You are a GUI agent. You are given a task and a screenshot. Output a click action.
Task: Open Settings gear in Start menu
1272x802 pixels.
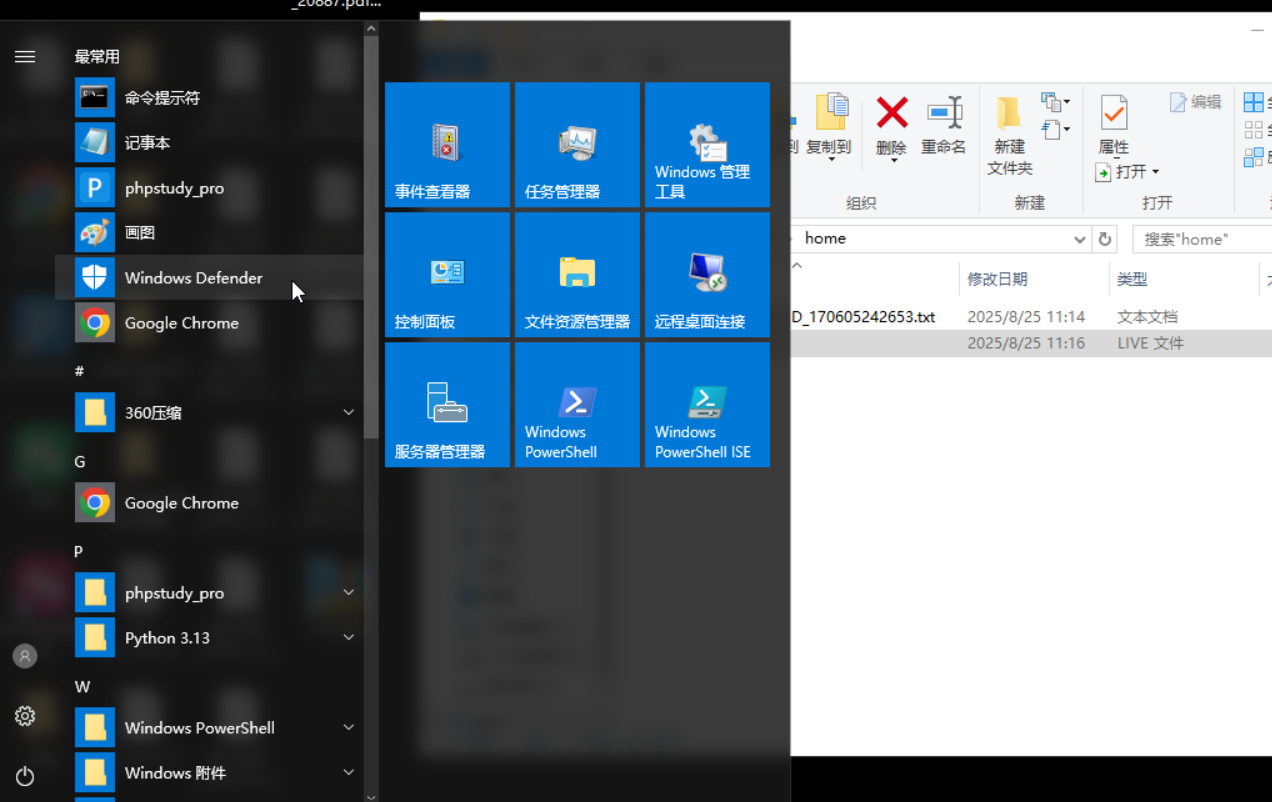[x=25, y=716]
